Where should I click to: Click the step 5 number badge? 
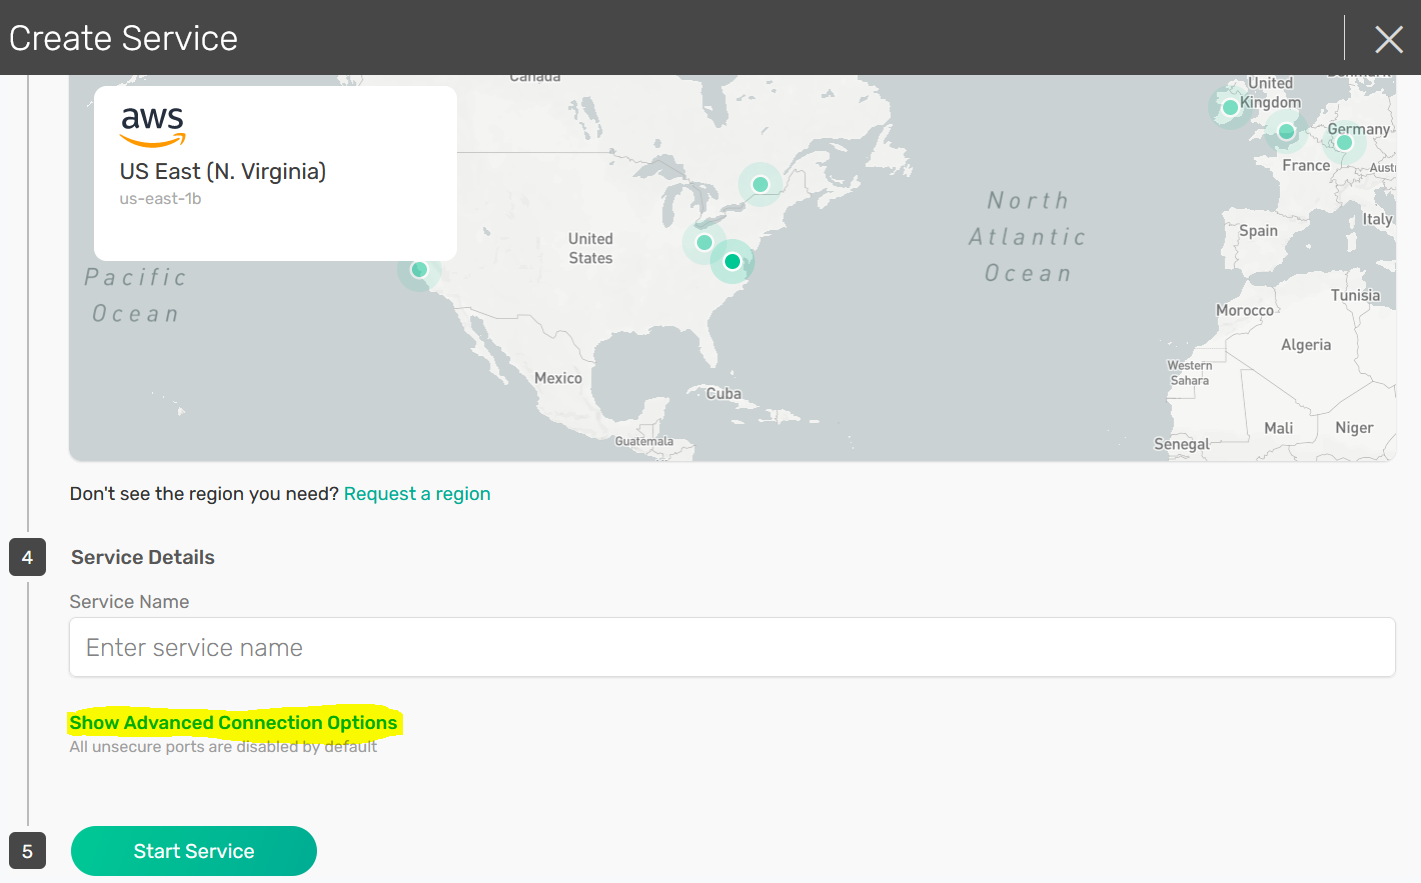click(27, 851)
